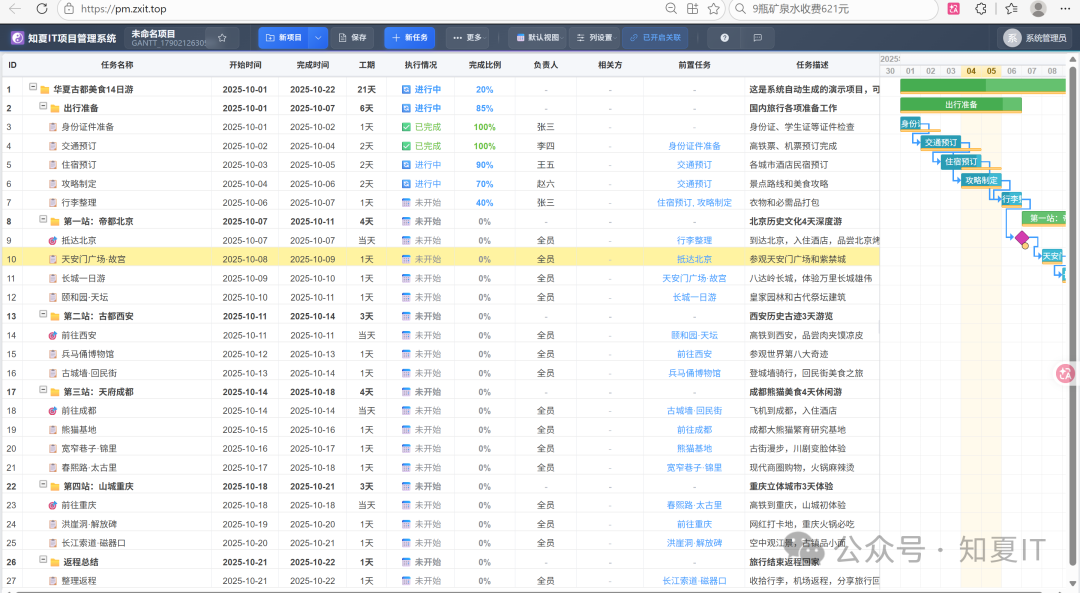
Task: Click the 知夏IT logo icon
Action: 17,38
